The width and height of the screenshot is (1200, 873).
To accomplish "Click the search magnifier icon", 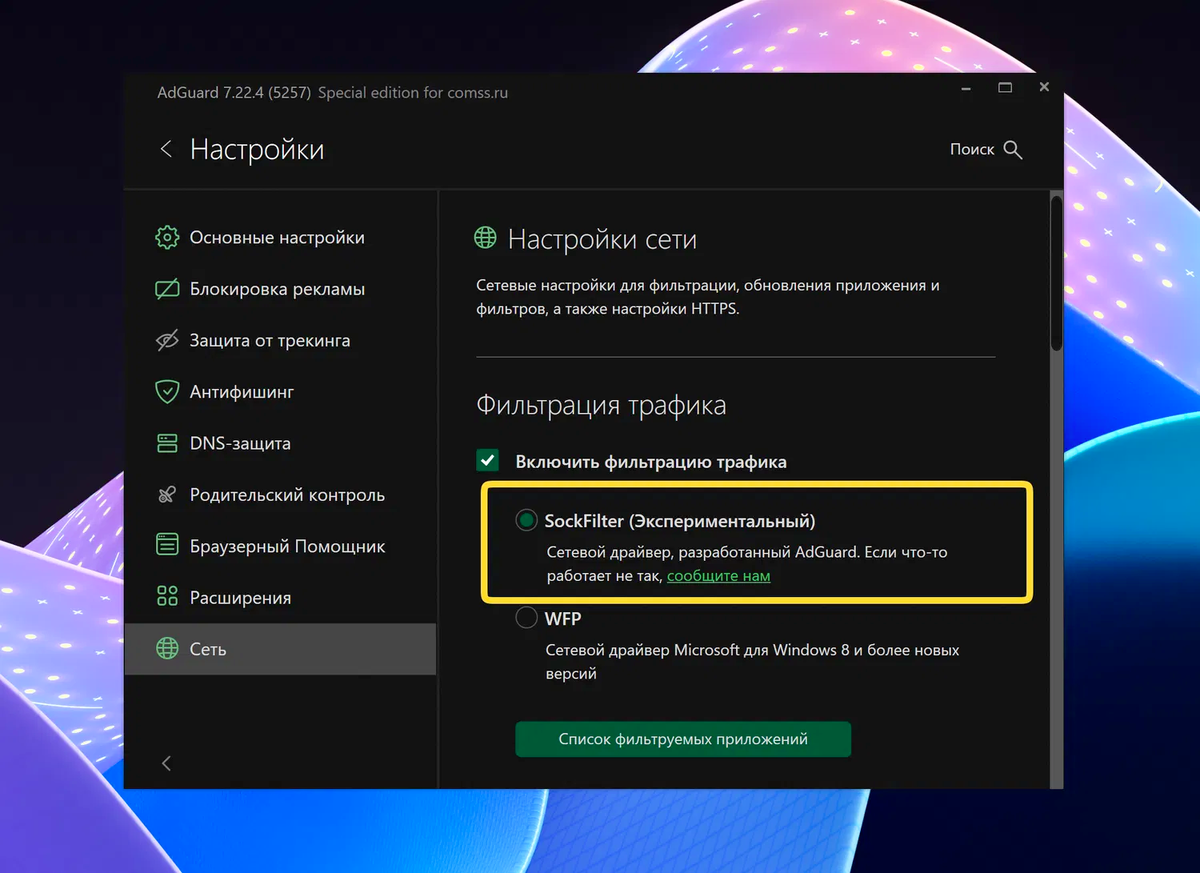I will click(x=1013, y=150).
